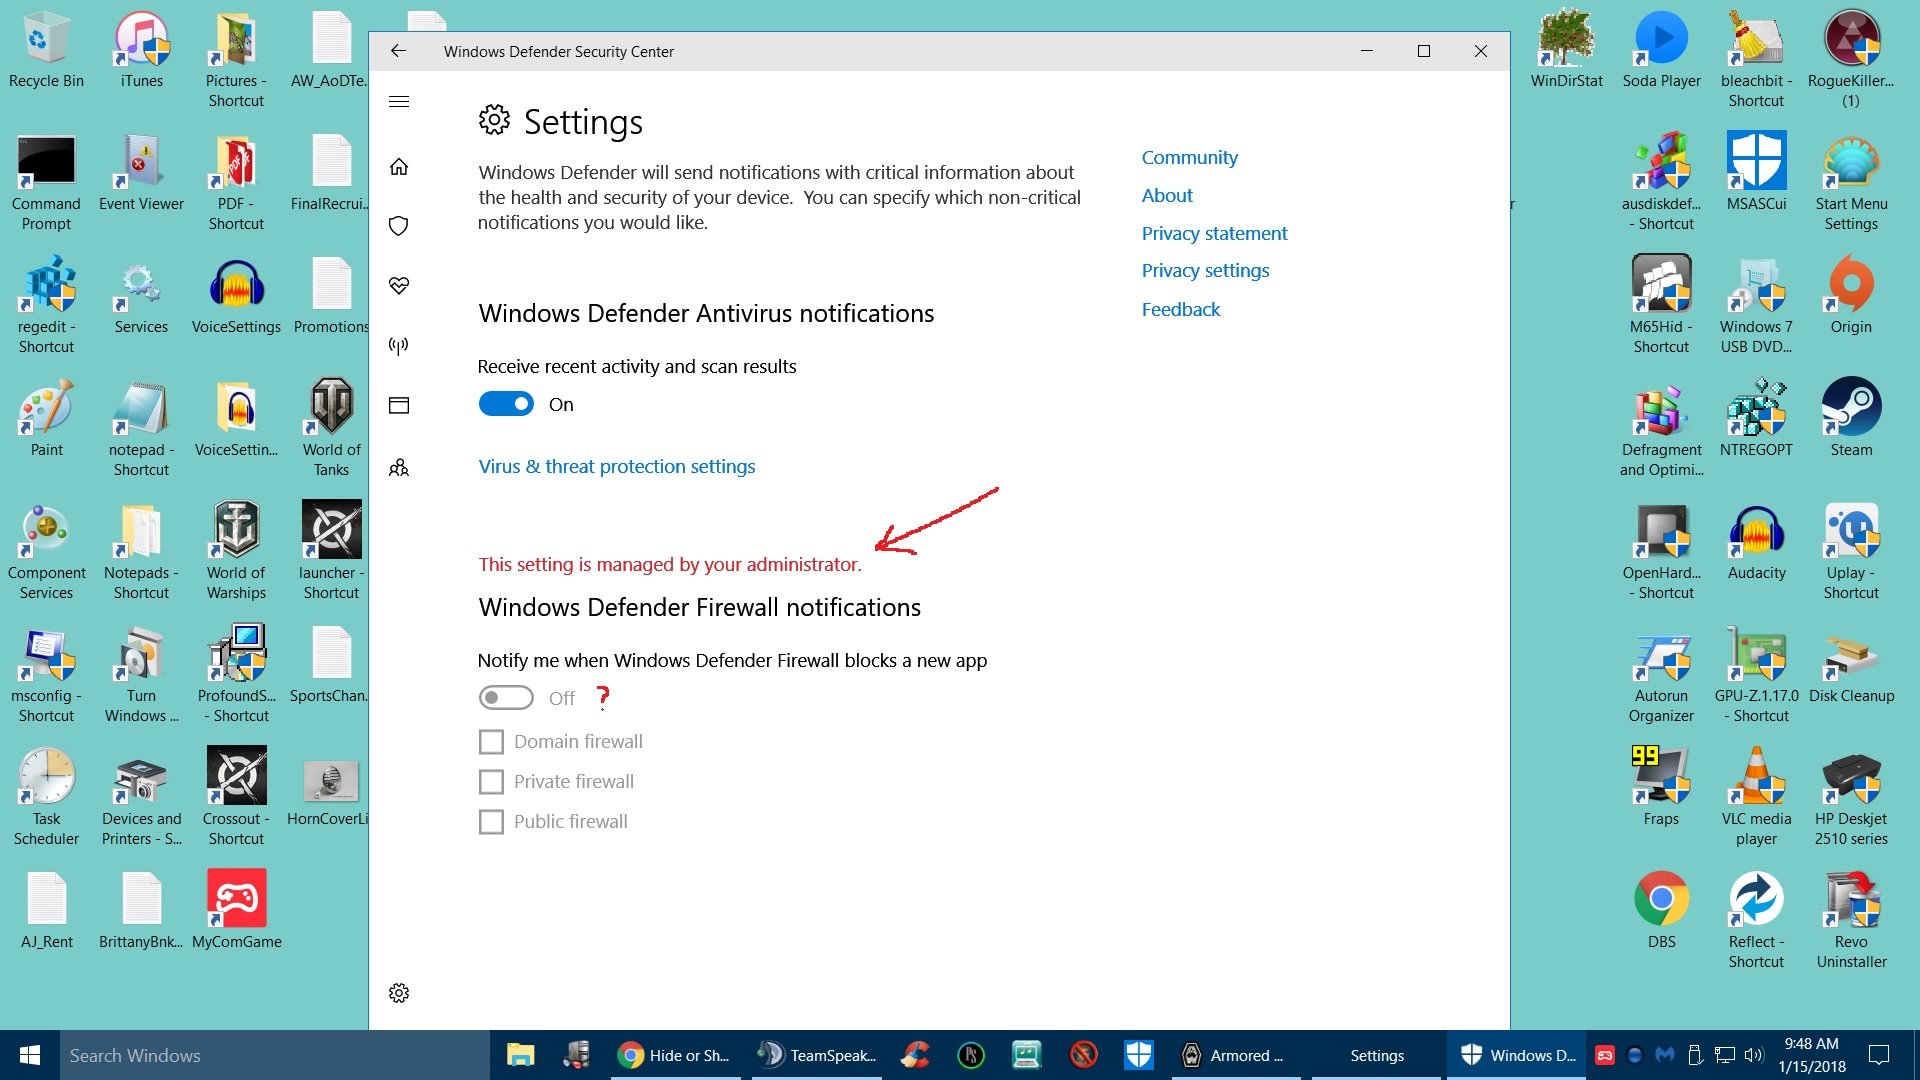Select the Services desktop icon
Screen dimensions: 1920x1080
coord(141,296)
